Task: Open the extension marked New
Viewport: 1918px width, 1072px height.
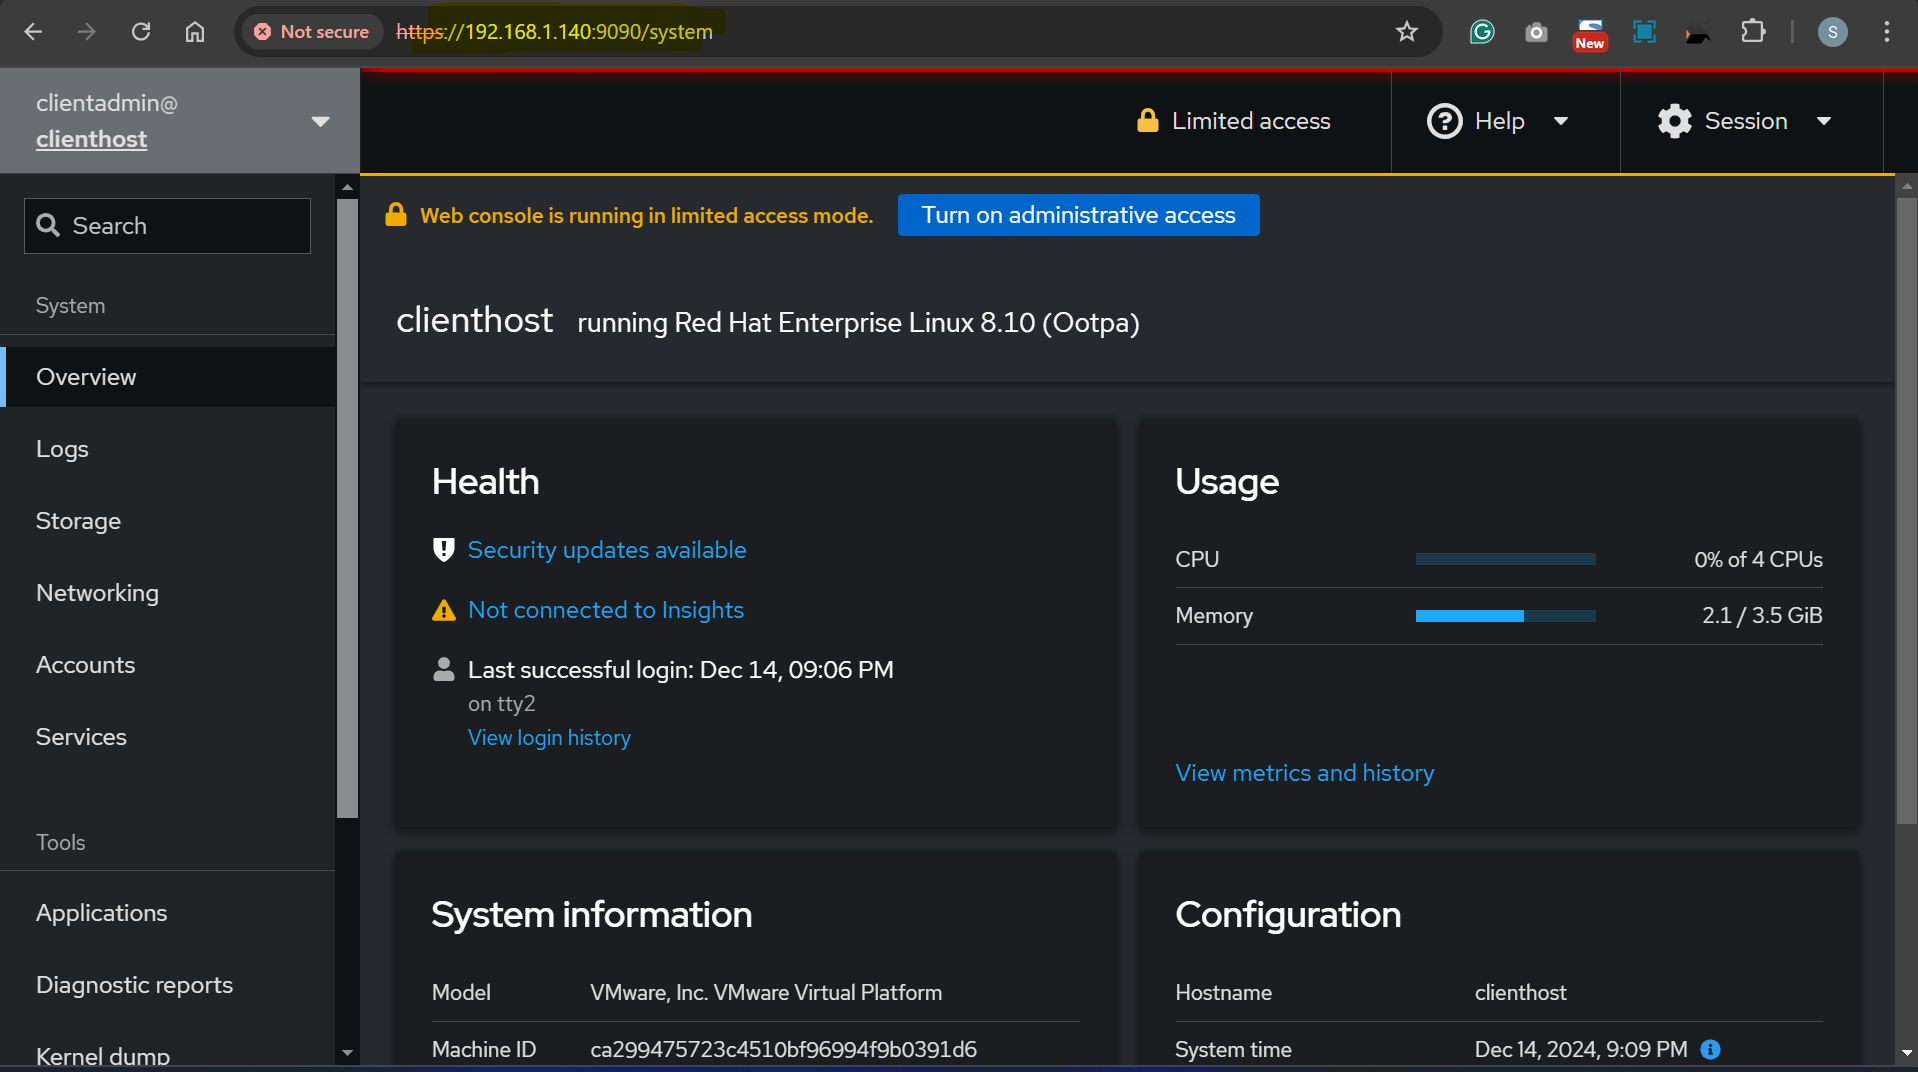Action: 1590,33
